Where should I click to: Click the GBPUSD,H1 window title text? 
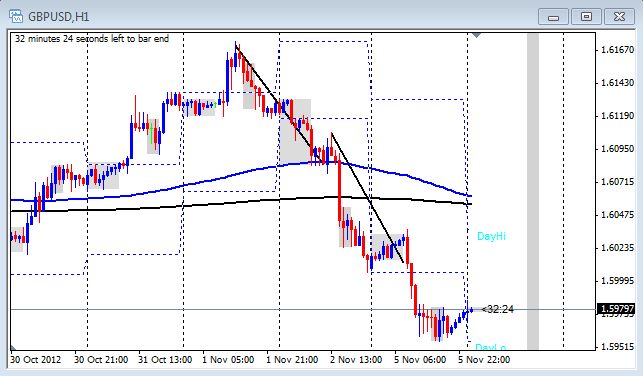click(x=58, y=17)
